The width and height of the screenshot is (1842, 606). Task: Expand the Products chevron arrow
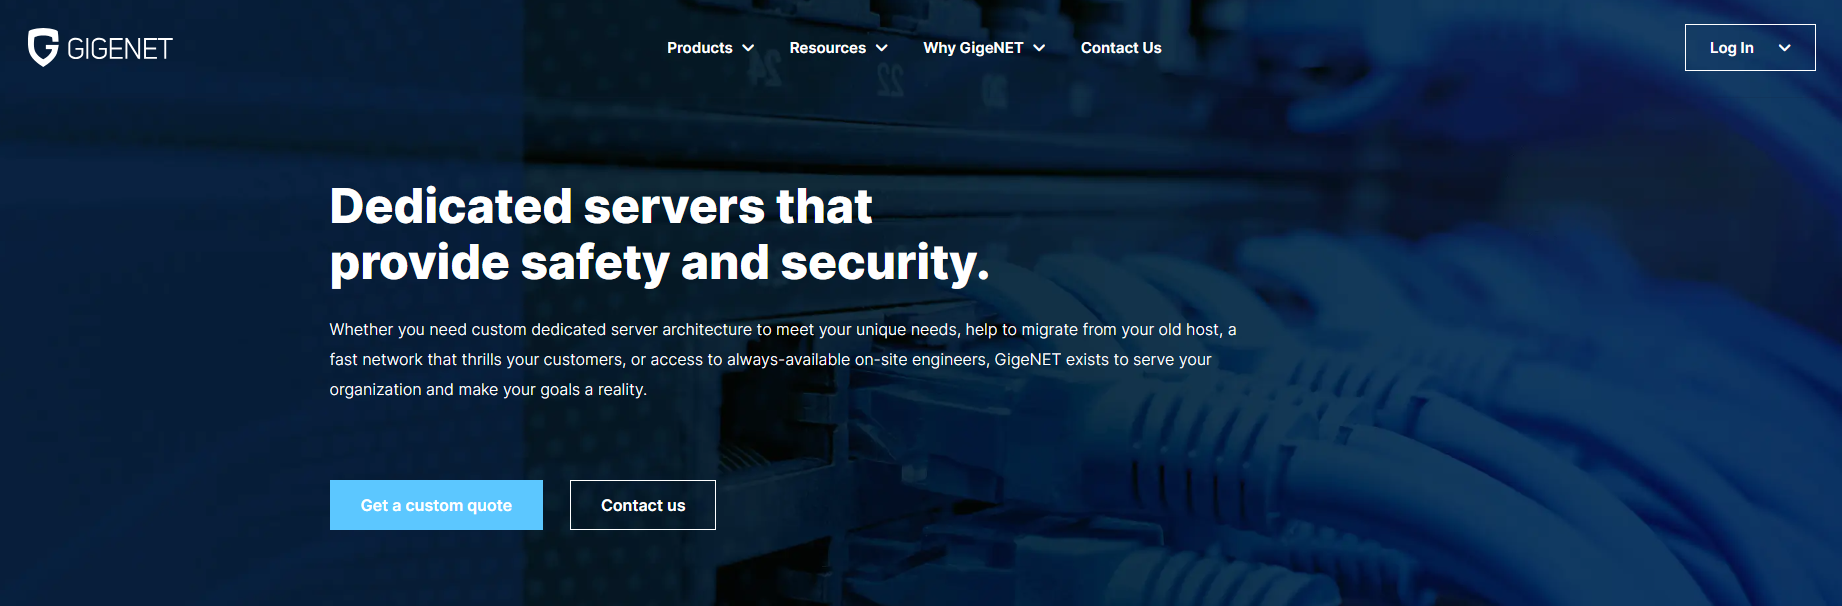(748, 48)
